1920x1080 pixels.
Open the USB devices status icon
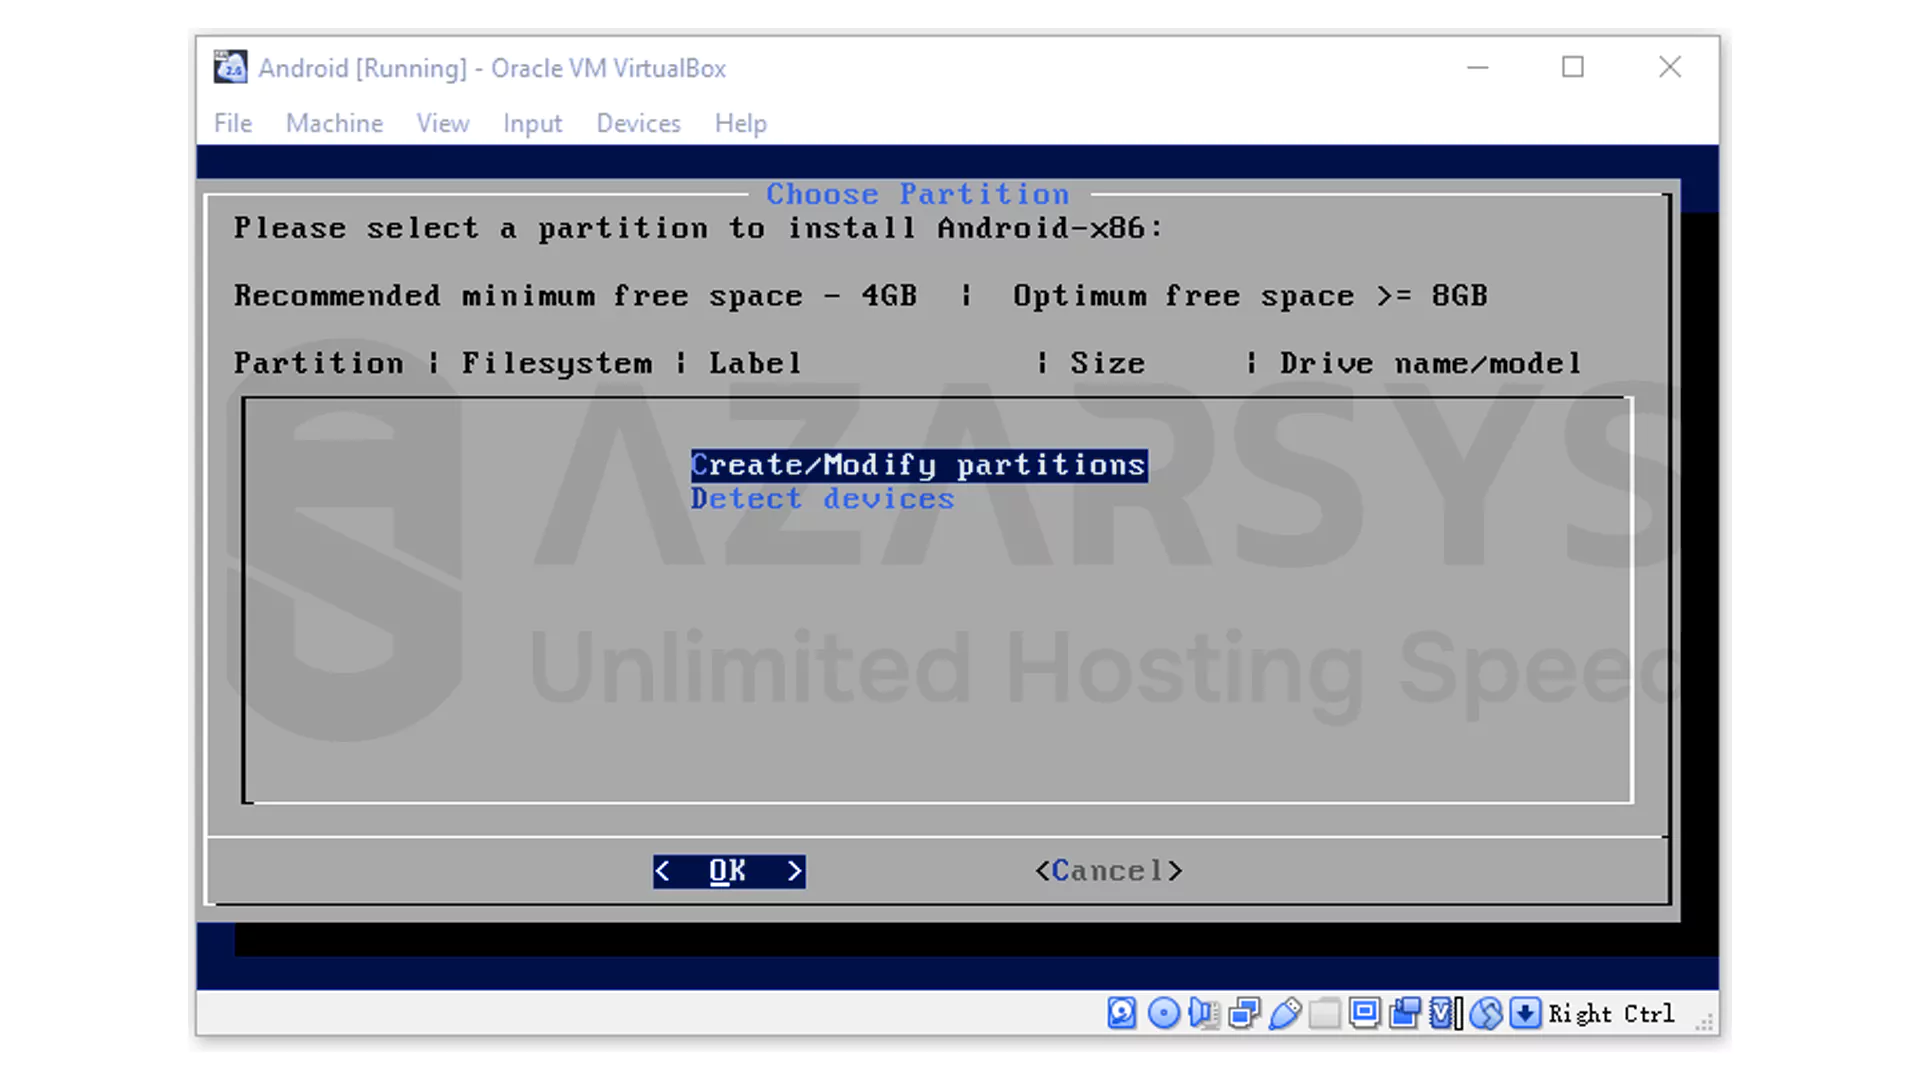(x=1286, y=1013)
